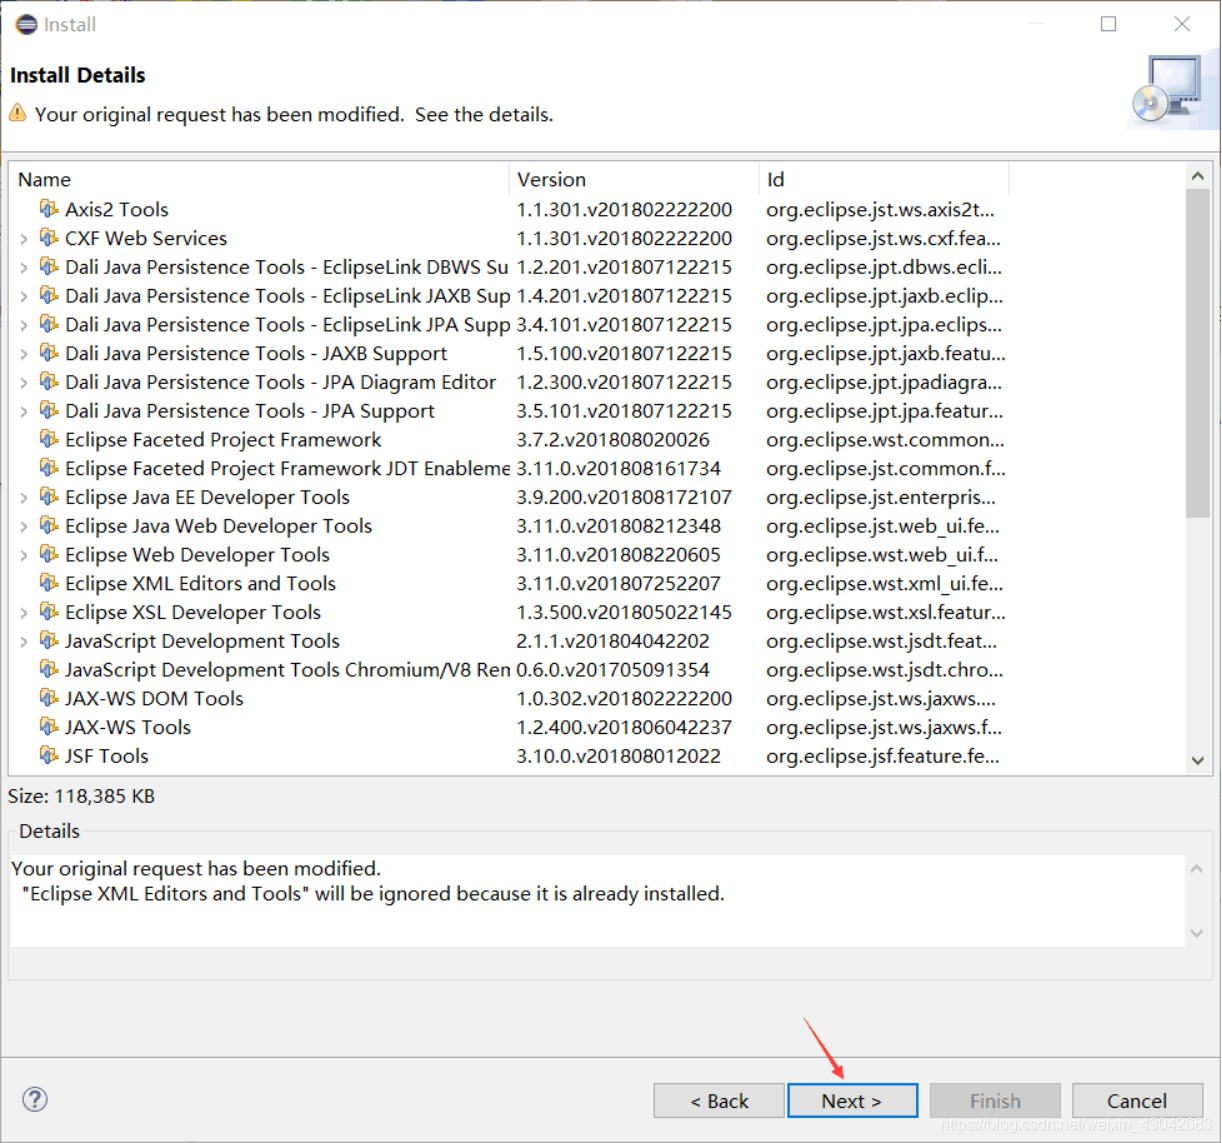Click Faceted Project Framework JDT Enablement icon
Image resolution: width=1222 pixels, height=1143 pixels.
tap(48, 468)
